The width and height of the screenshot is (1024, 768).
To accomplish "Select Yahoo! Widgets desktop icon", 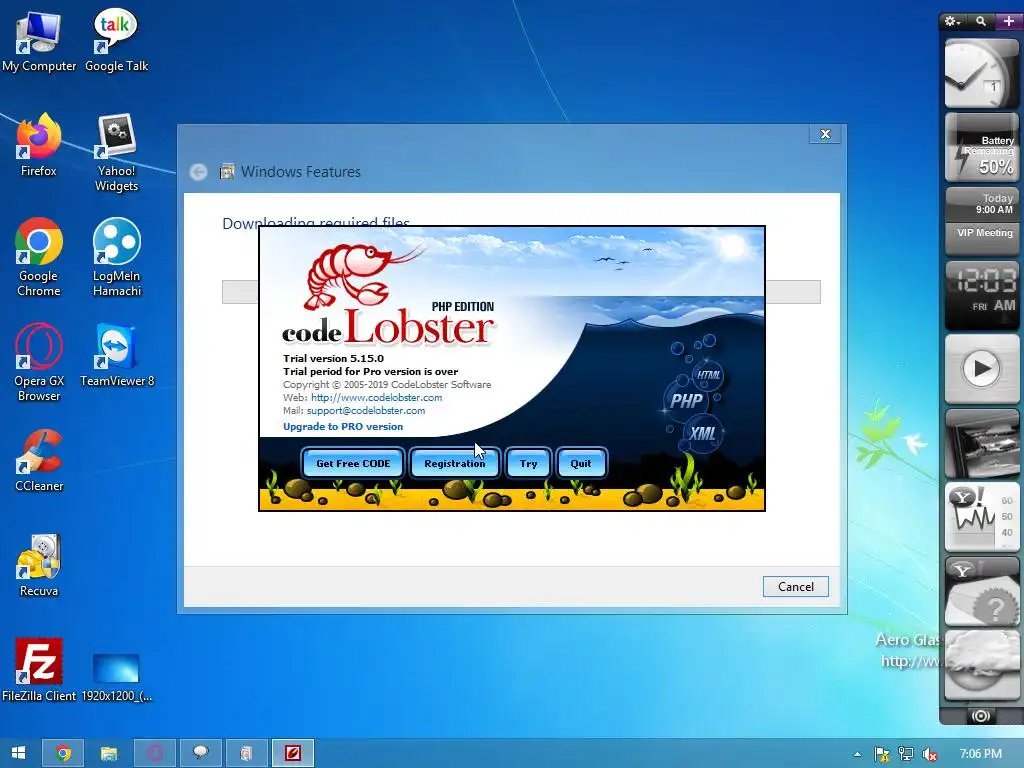I will (116, 153).
